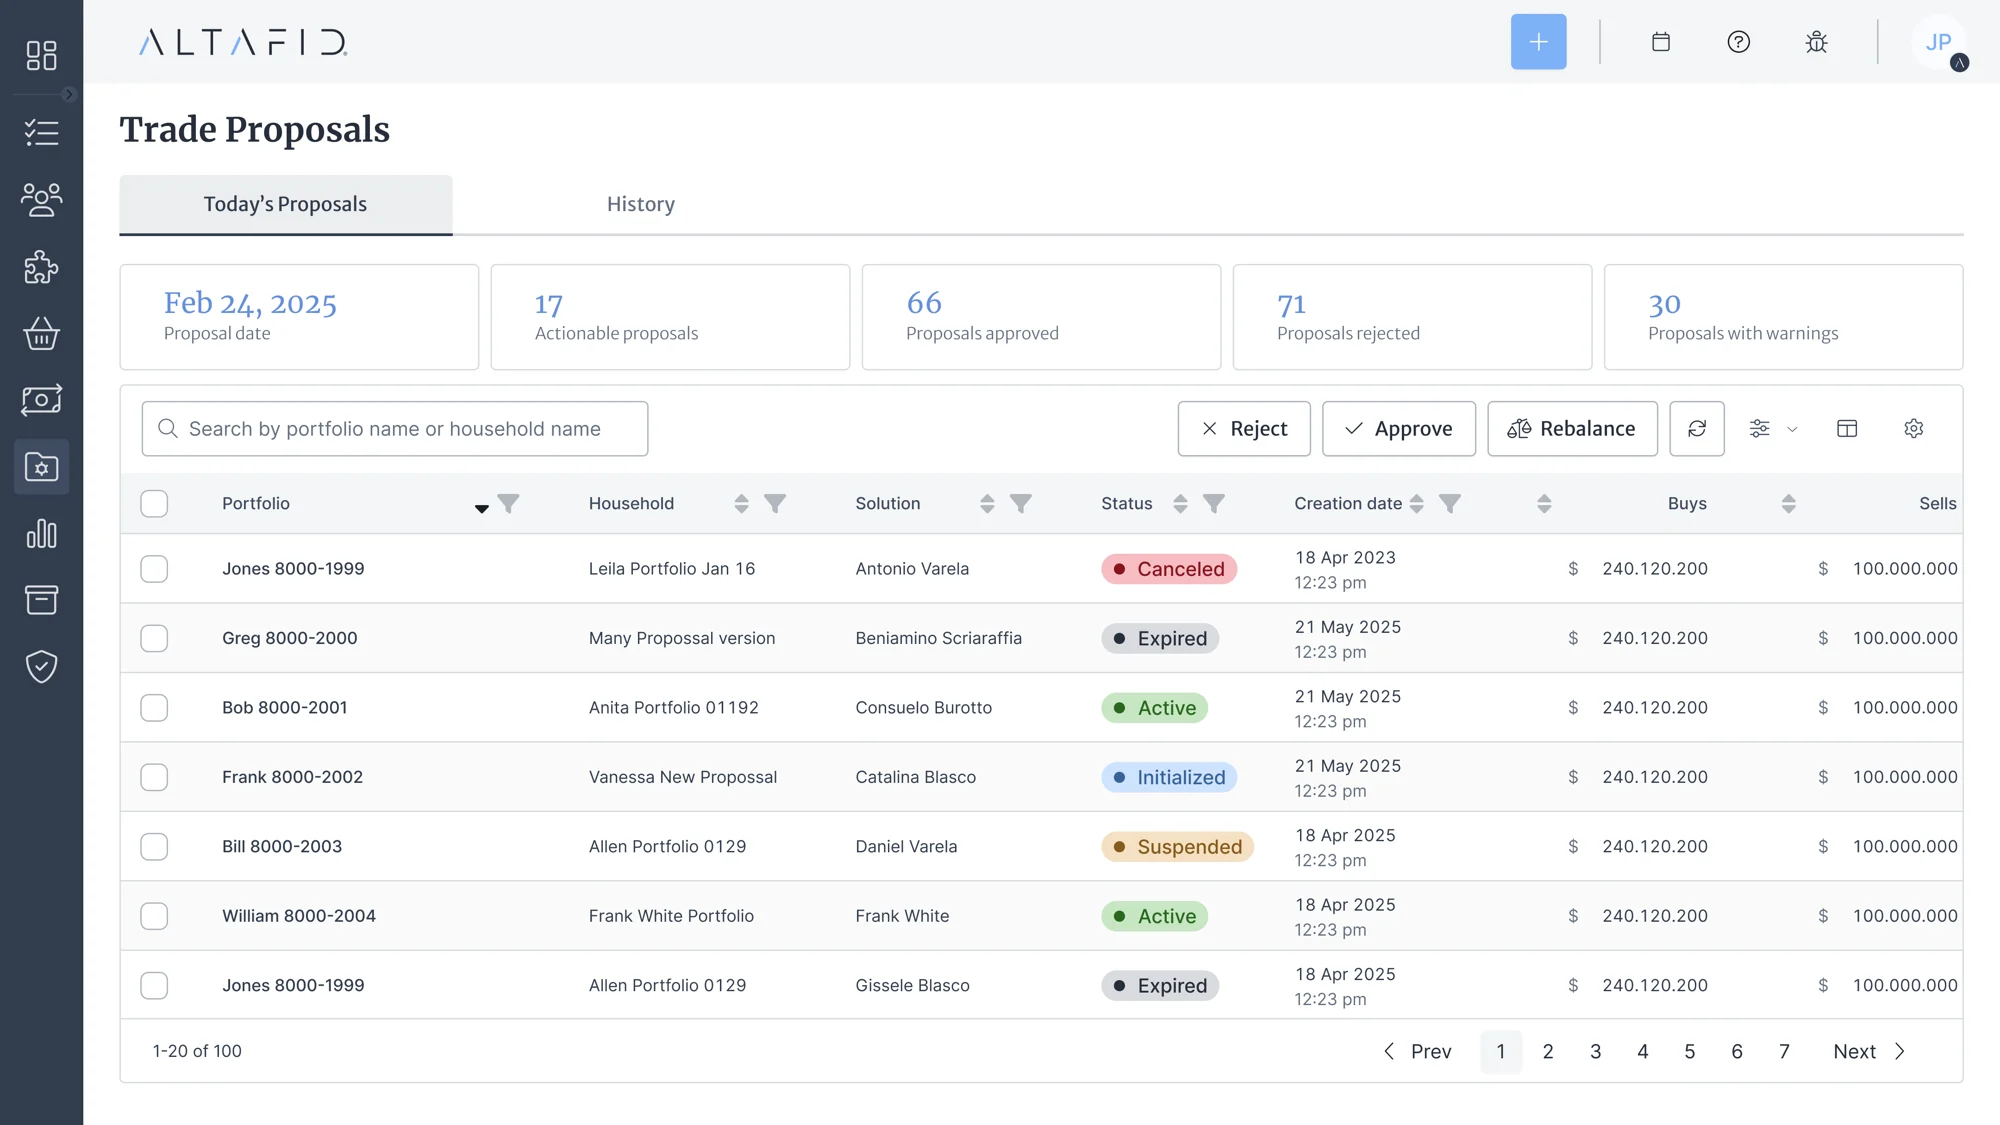Select the Jones 8000-1999 first row checkbox

click(154, 569)
